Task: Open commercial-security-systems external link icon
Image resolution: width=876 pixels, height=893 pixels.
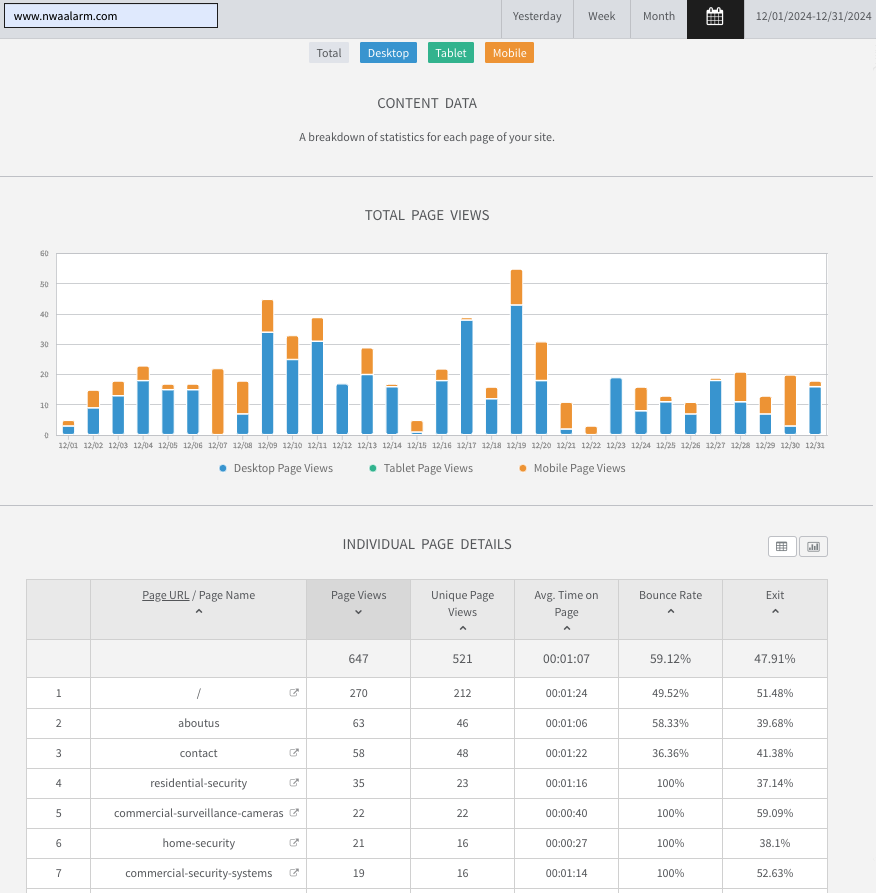Action: pyautogui.click(x=294, y=873)
